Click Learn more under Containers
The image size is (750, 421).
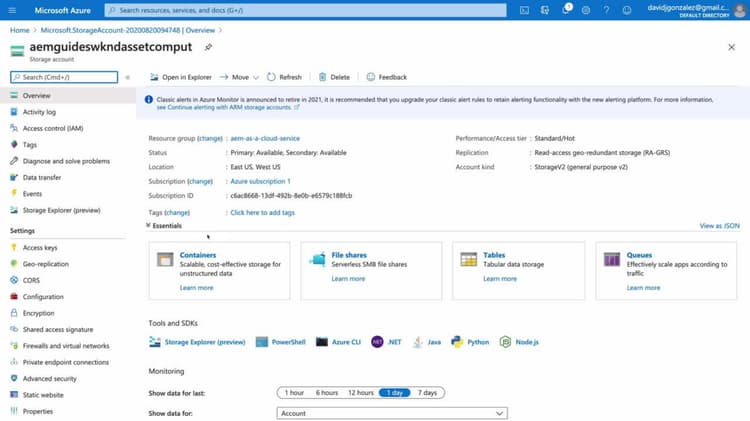197,288
